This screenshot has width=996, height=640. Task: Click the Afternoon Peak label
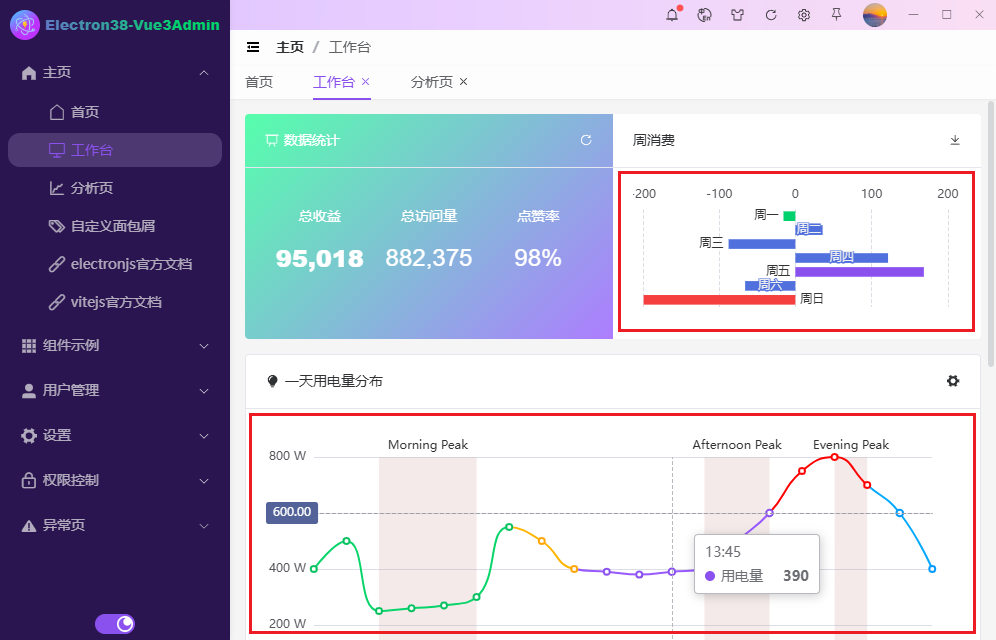(x=737, y=445)
